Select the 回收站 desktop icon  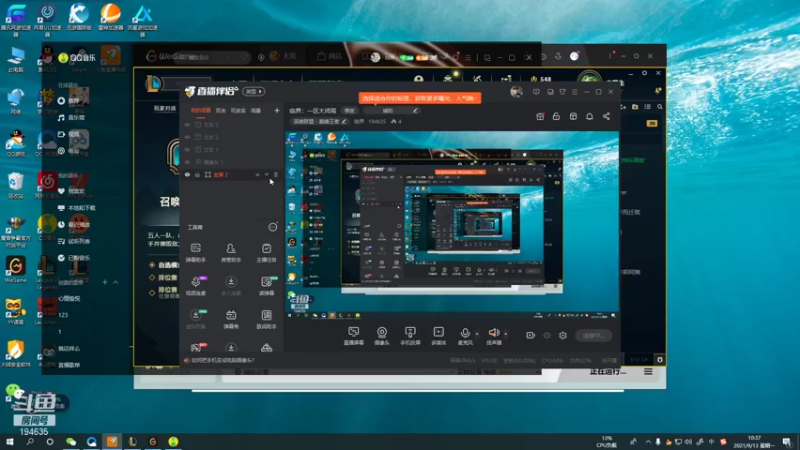pyautogui.click(x=15, y=186)
